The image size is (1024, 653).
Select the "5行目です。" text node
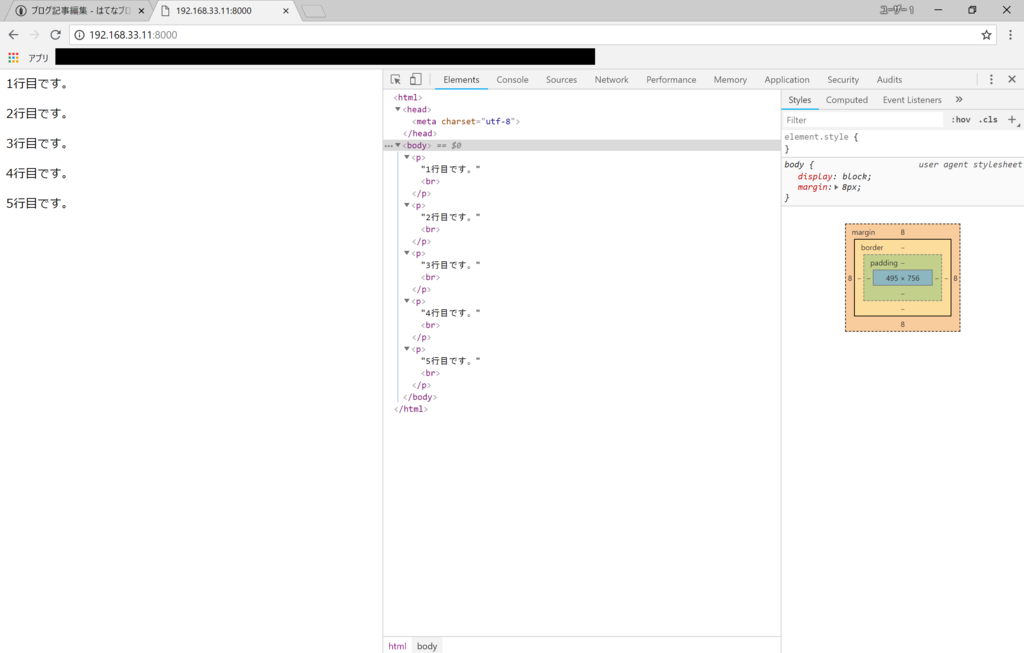coord(451,361)
